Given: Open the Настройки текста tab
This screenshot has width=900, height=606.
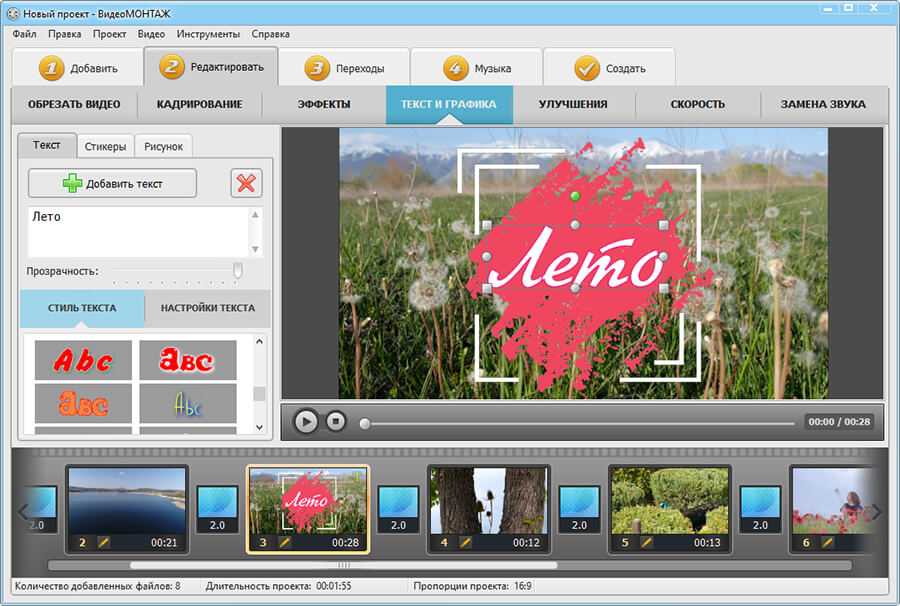Looking at the screenshot, I should (208, 308).
